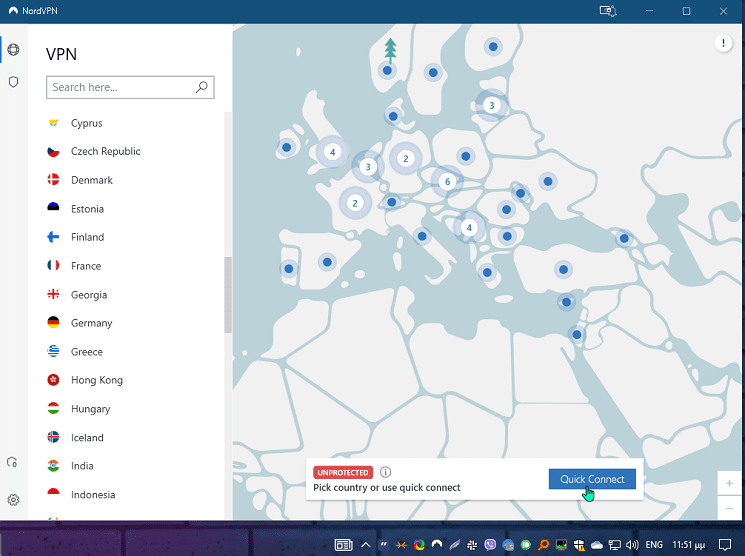This screenshot has height=556, width=745.
Task: Click the server dot over Turkey
Action: [564, 269]
